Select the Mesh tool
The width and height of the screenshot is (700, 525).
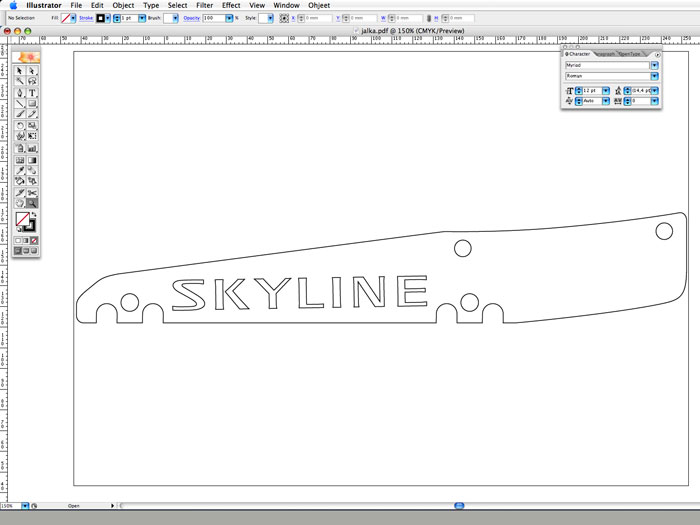point(20,160)
